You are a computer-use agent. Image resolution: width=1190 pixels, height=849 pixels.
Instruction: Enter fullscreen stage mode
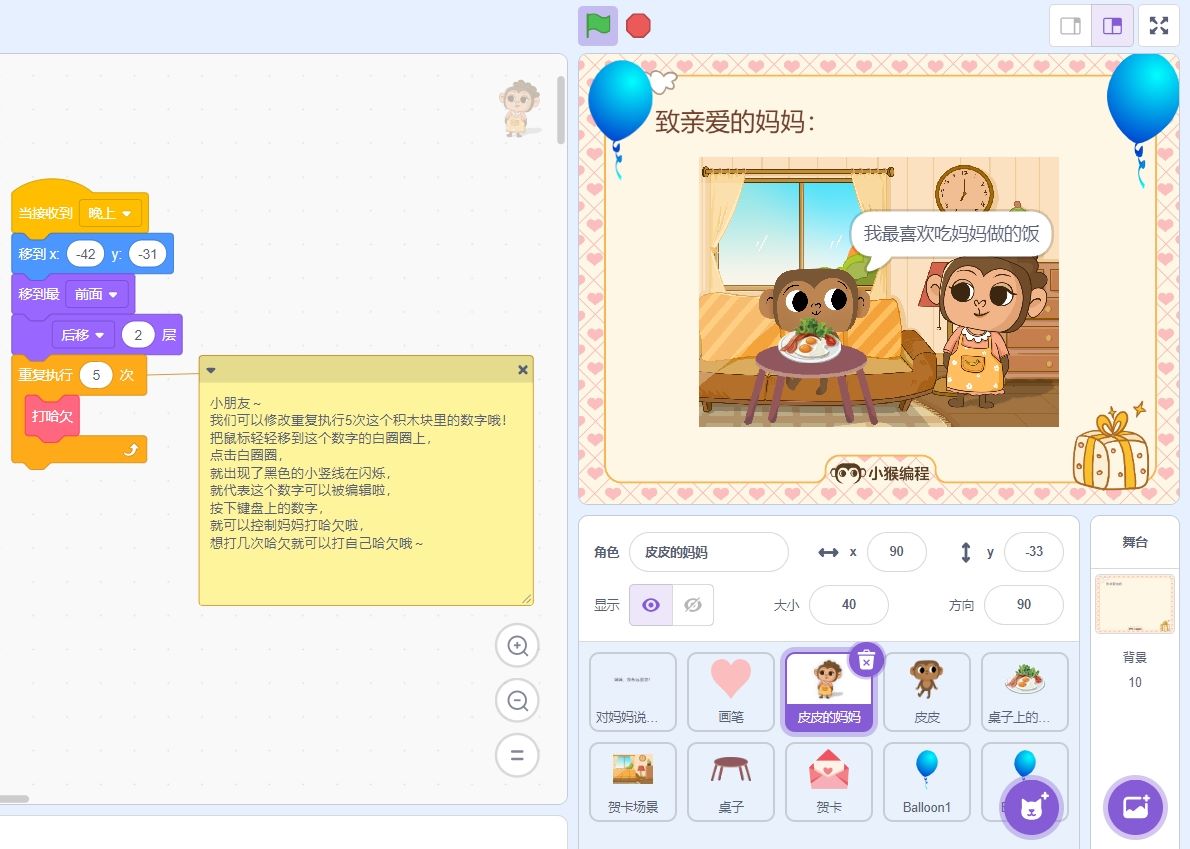coord(1159,26)
